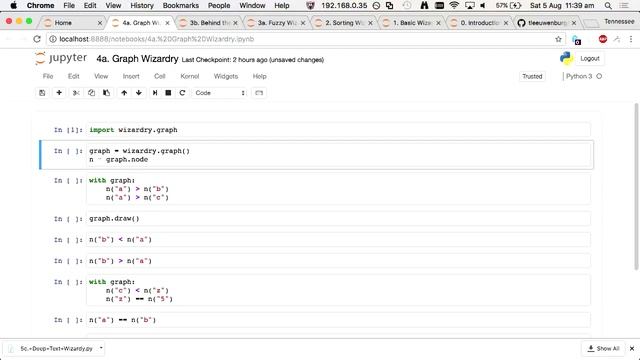
Task: Bookmark this page with the star icon
Action: [558, 39]
